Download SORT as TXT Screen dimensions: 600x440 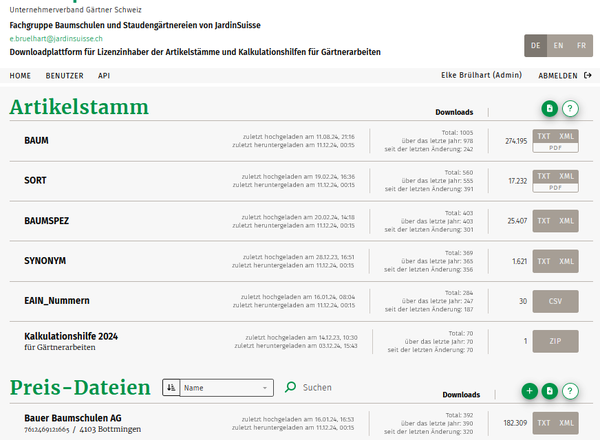(x=544, y=176)
